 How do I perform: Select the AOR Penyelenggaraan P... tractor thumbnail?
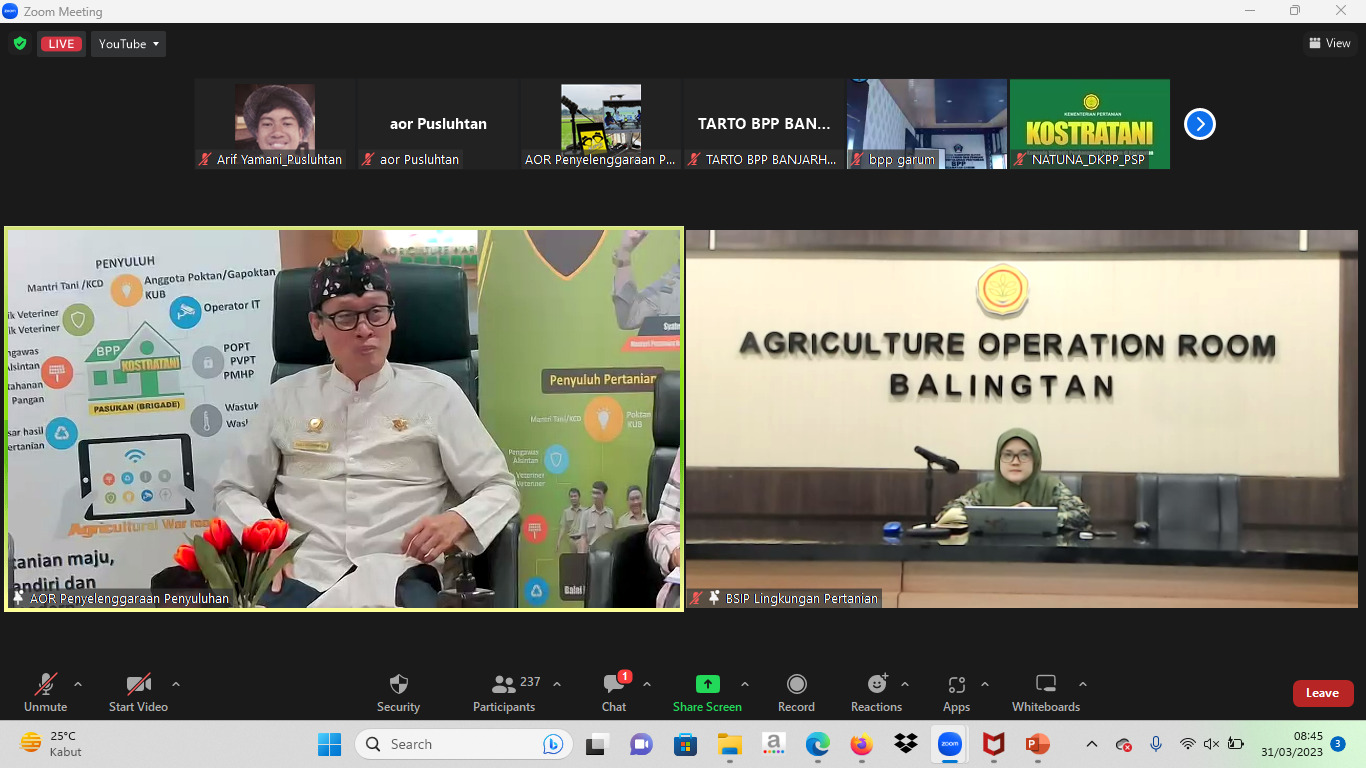click(x=601, y=124)
